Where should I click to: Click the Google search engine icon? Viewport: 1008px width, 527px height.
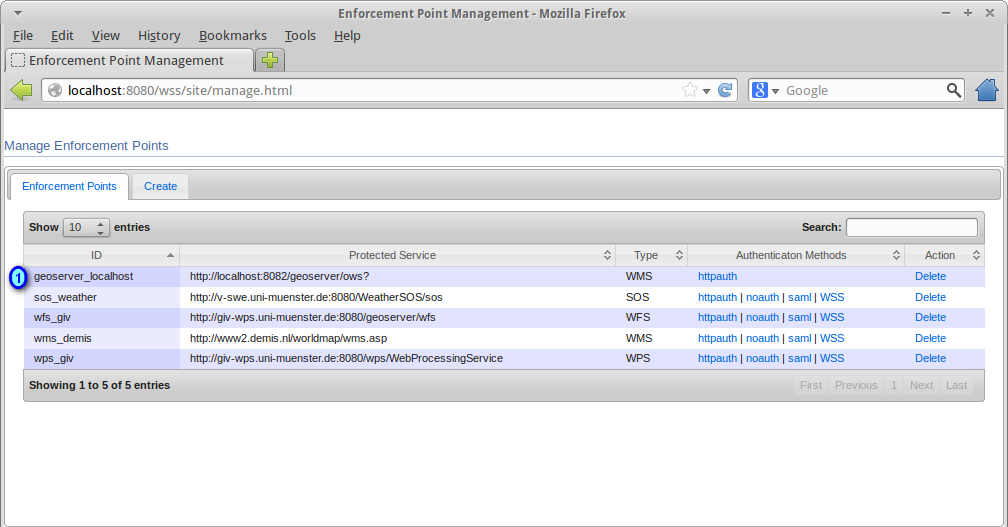tap(760, 90)
